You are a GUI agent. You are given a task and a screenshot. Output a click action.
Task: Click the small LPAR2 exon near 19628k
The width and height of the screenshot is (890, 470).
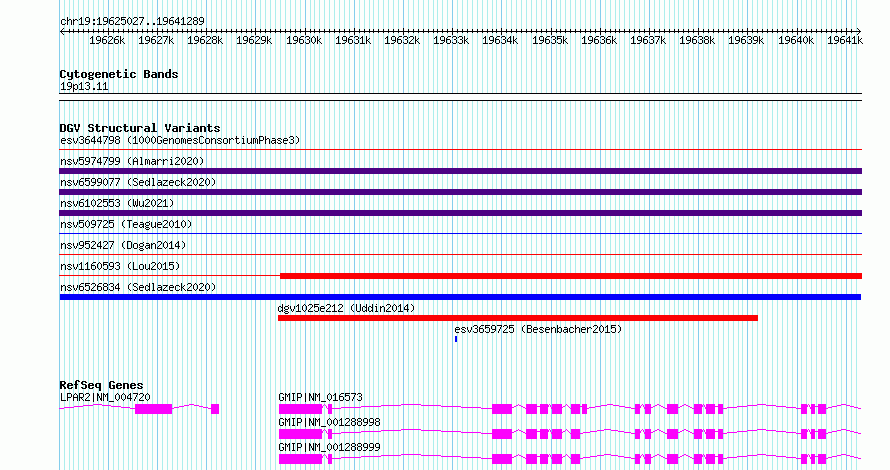(215, 409)
